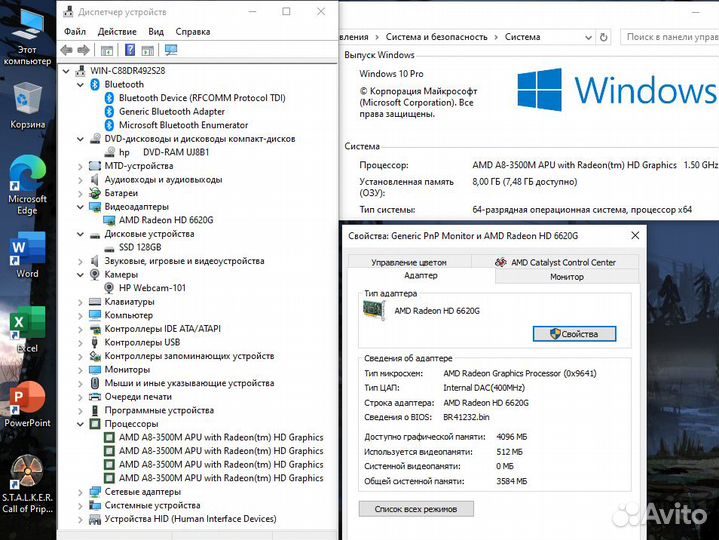
Task: Click the Back arrow in Device Manager toolbar
Action: pos(66,50)
